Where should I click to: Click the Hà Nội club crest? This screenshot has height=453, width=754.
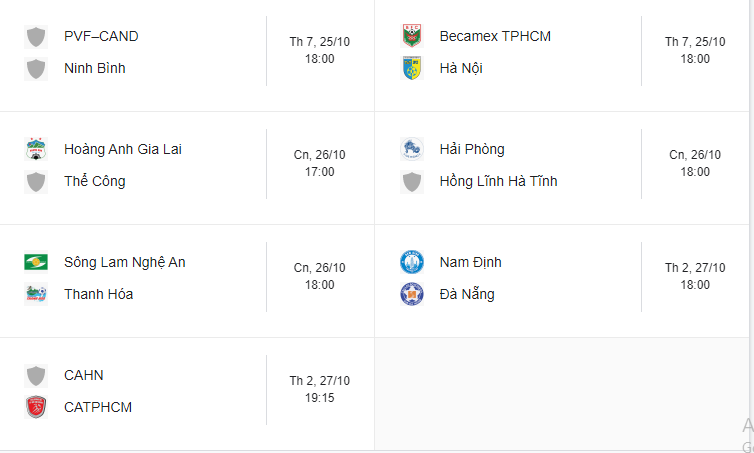point(412,69)
